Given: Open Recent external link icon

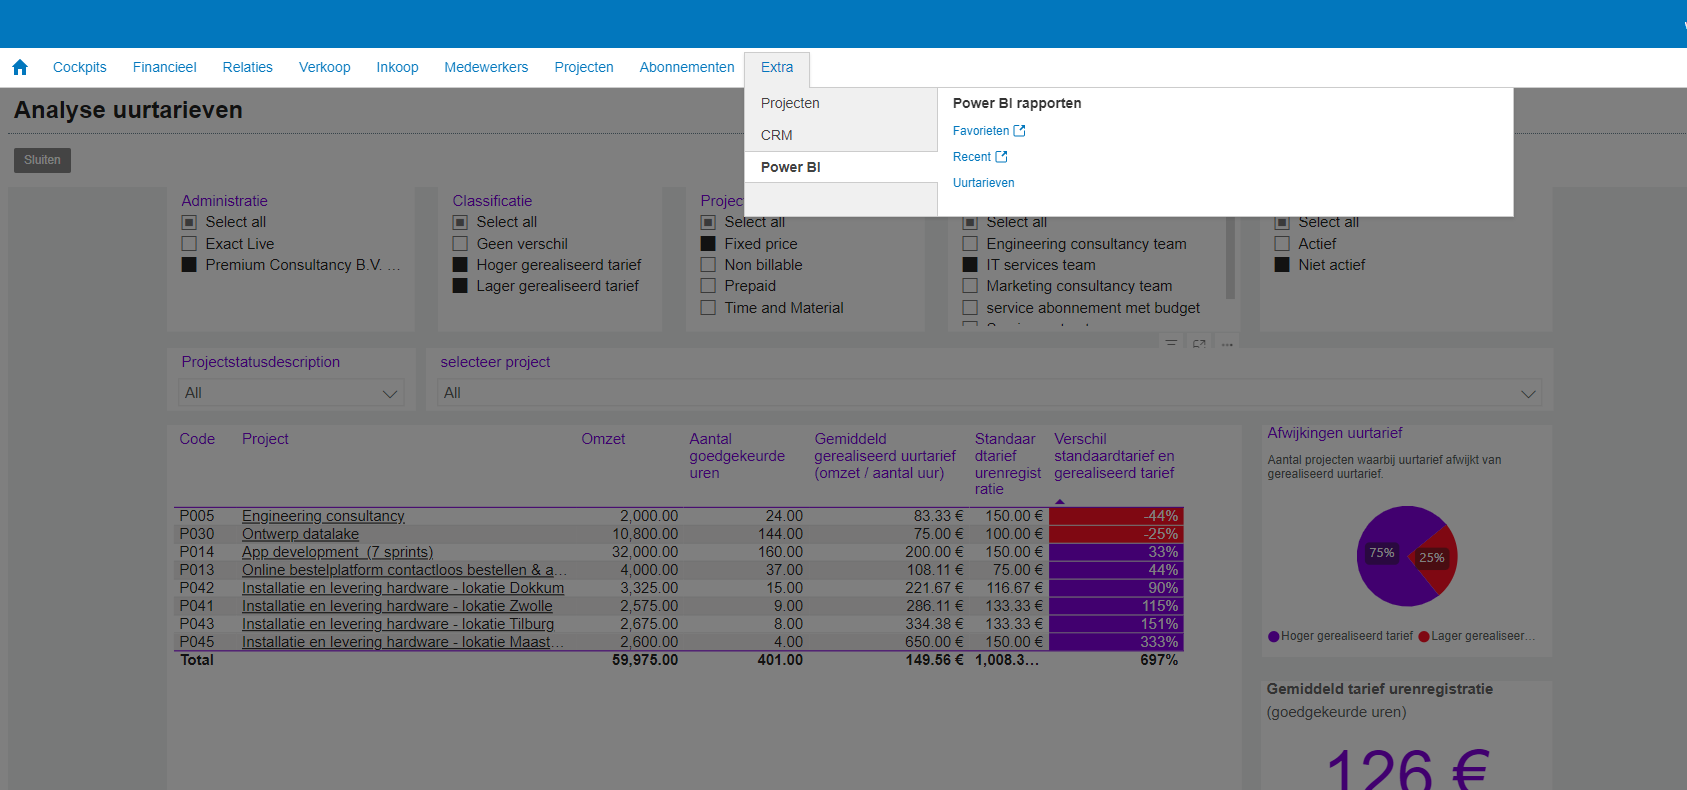Looking at the screenshot, I should point(1001,157).
